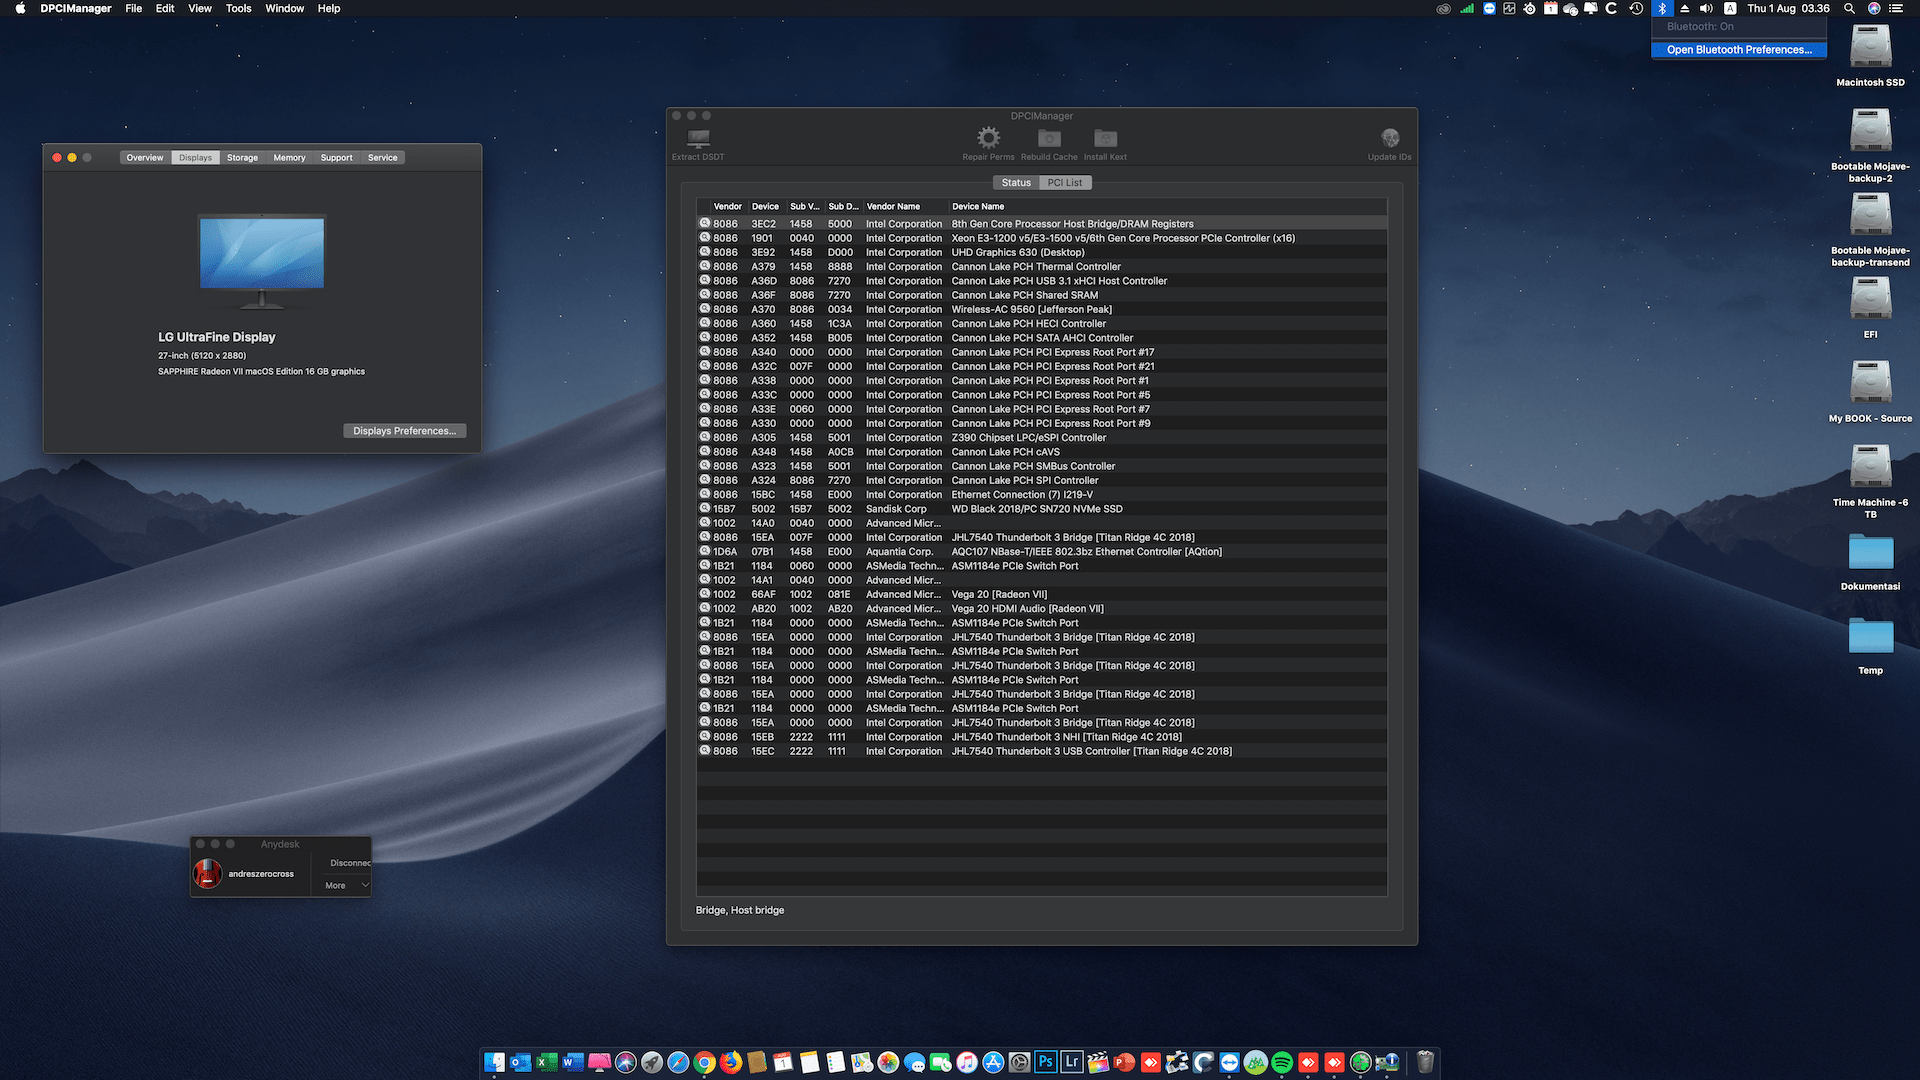Open Spotlight search in menu bar
Viewport: 1920px width, 1080px height.
(1850, 8)
